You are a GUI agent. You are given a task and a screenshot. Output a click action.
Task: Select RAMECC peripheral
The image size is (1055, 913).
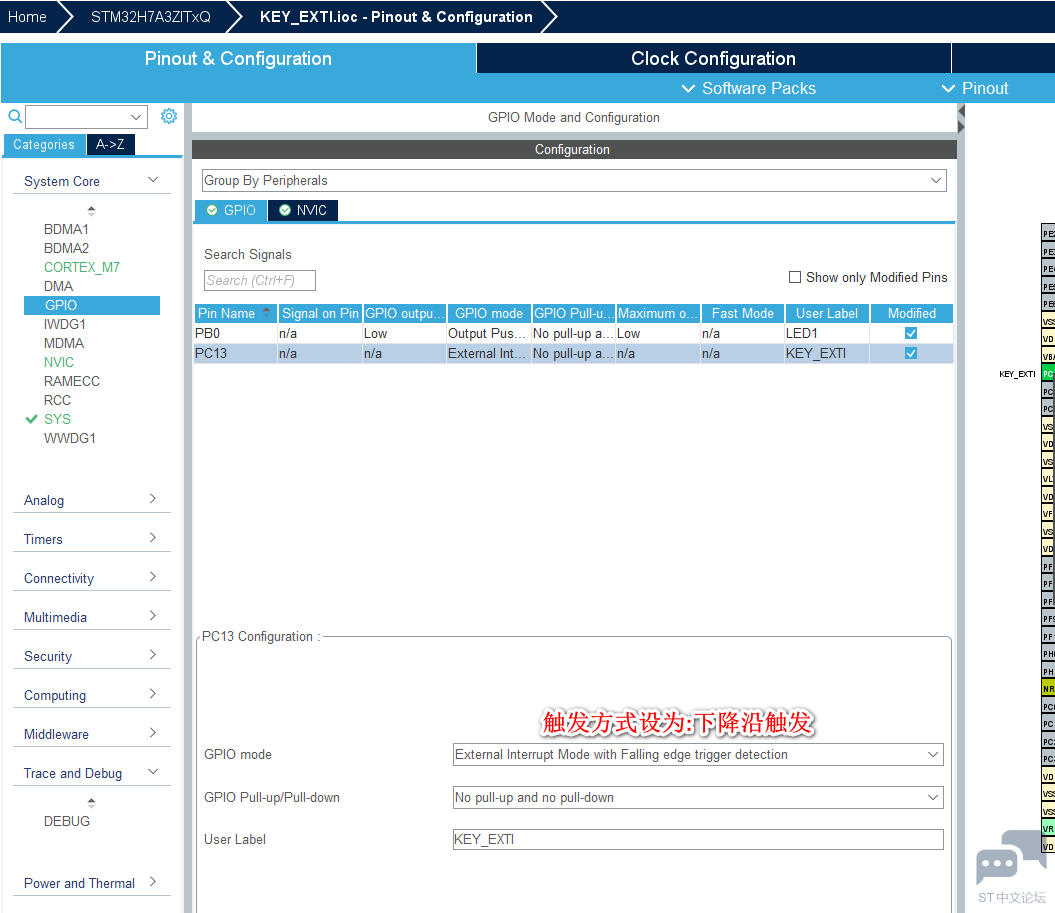[x=72, y=381]
